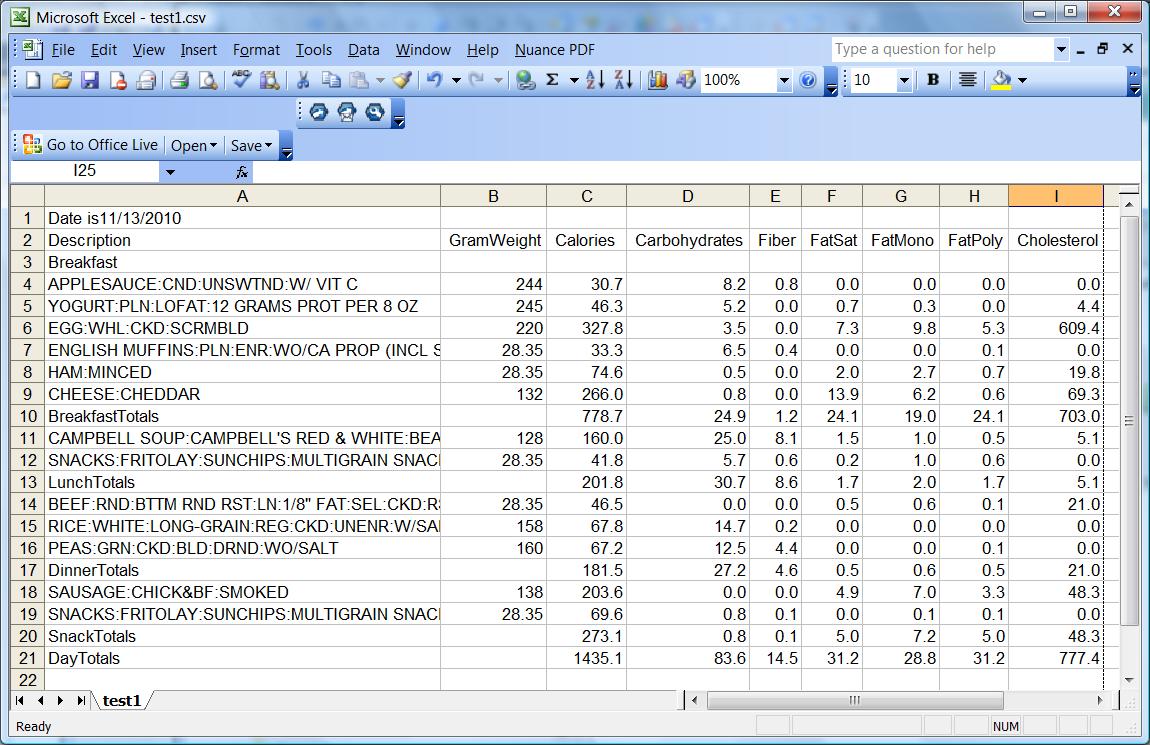
Task: Select the Cholesterol header cell
Action: pos(1056,240)
